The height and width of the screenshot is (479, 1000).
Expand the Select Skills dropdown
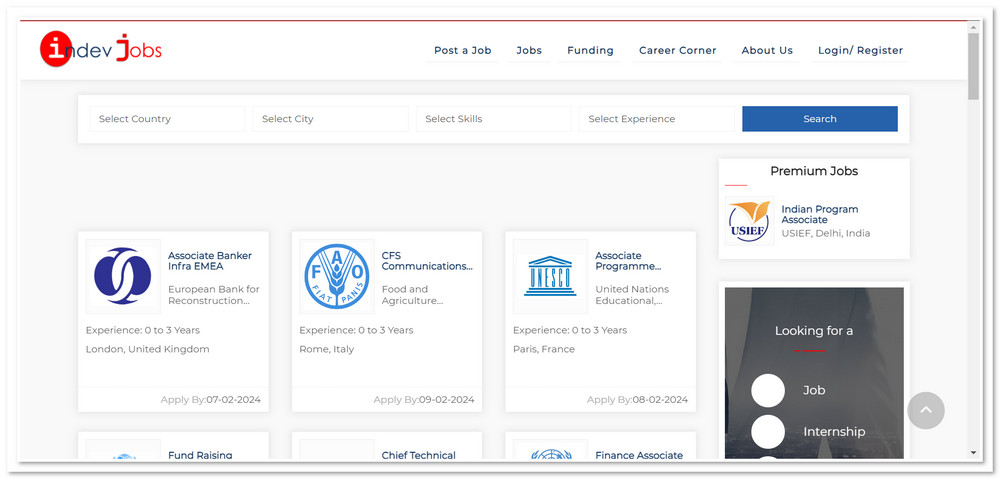pos(493,119)
